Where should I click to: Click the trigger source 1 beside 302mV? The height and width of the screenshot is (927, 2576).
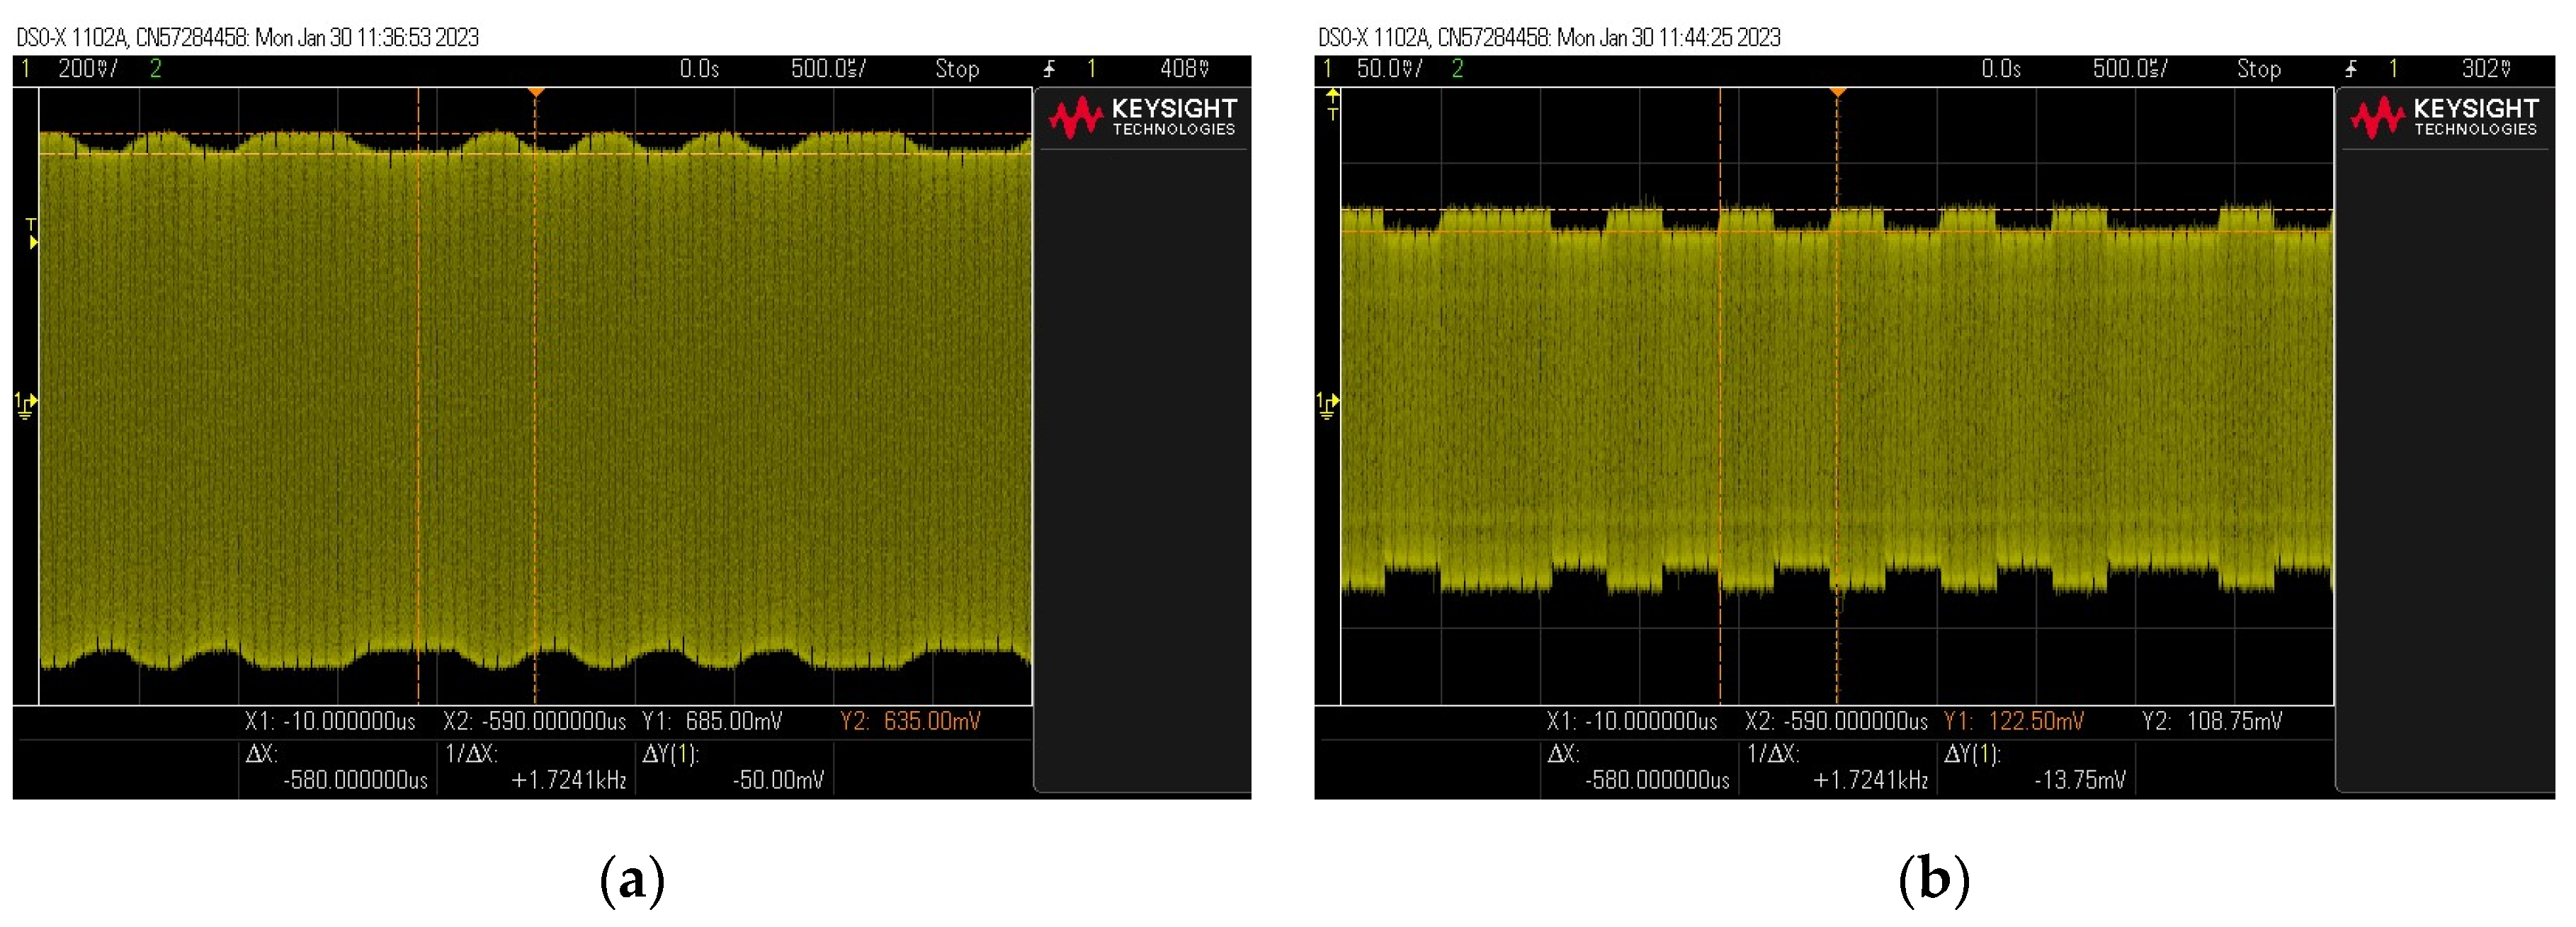[2394, 69]
